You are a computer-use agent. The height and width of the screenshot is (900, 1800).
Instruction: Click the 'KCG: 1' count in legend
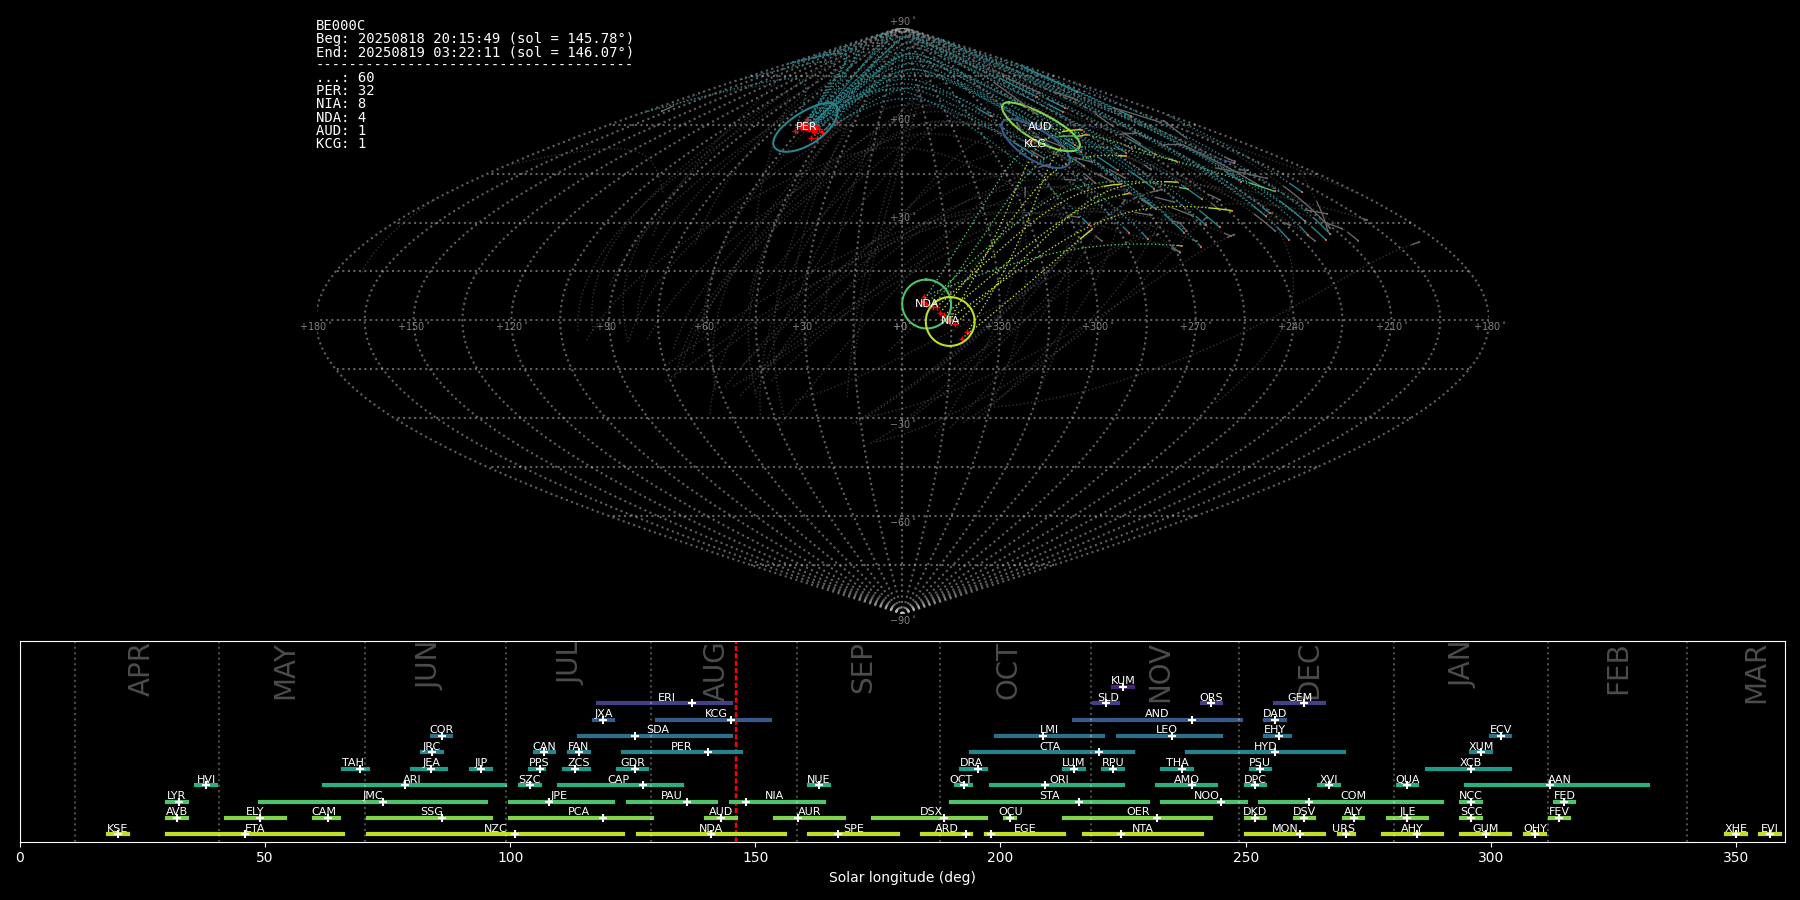click(341, 144)
